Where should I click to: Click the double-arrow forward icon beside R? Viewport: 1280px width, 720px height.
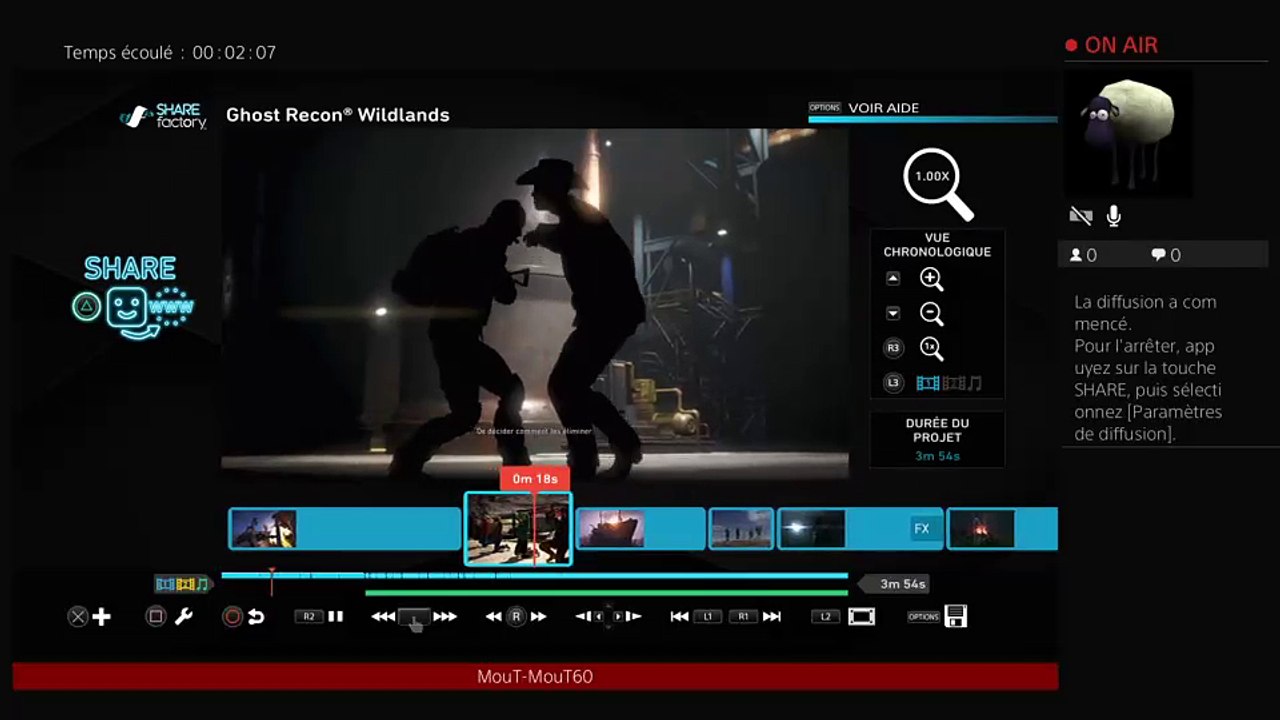[x=538, y=617]
